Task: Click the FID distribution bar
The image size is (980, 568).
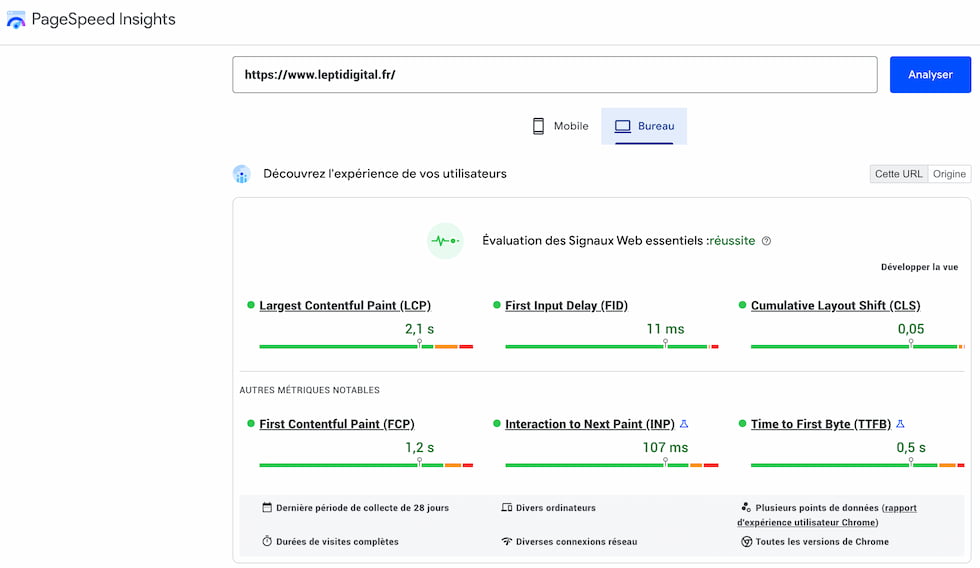Action: coord(612,346)
